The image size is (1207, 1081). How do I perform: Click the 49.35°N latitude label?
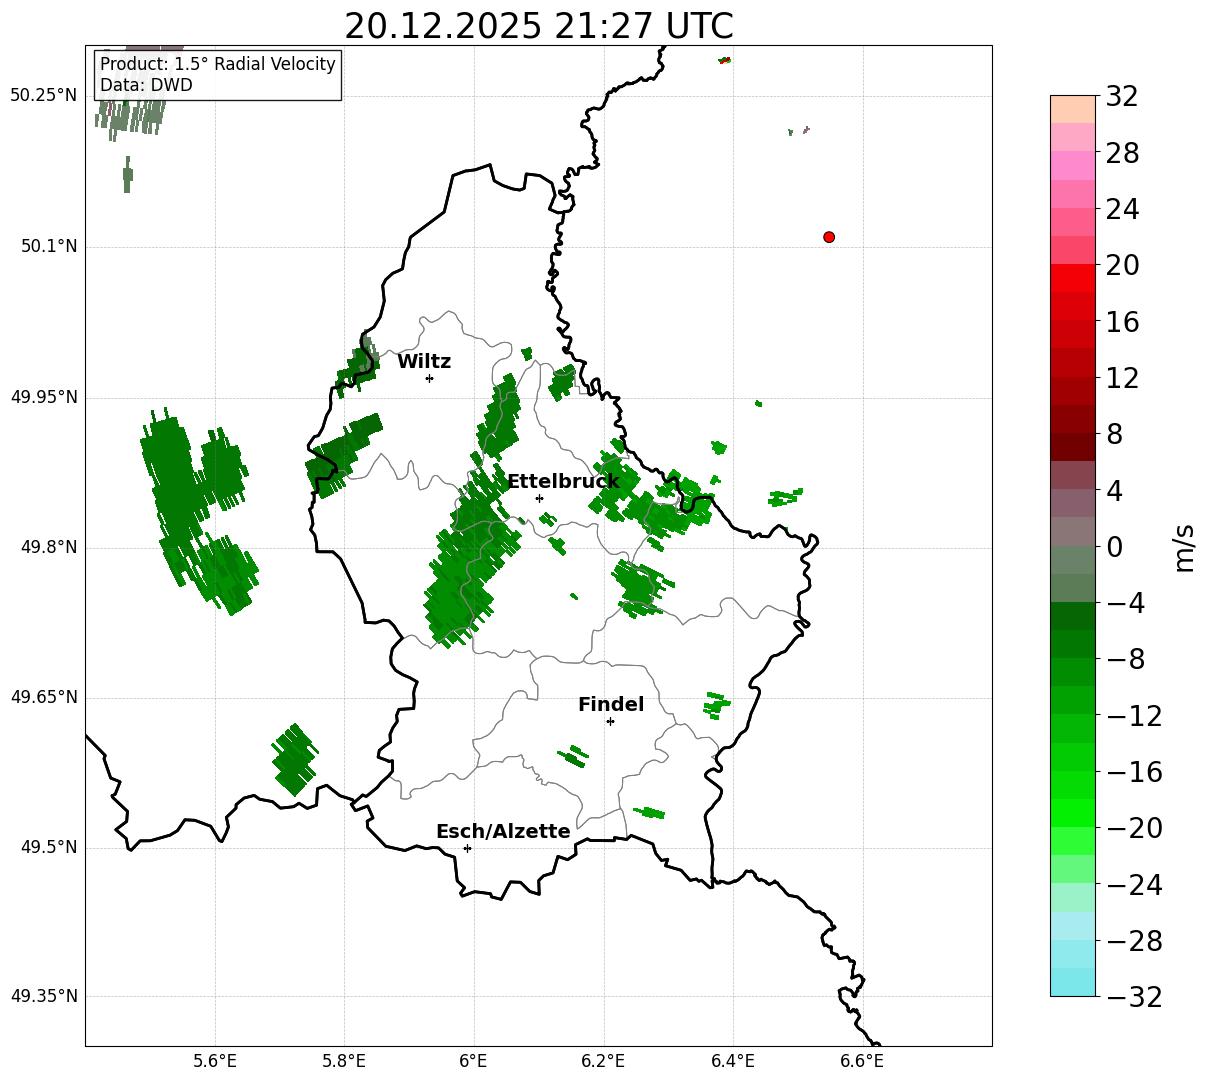coord(44,997)
